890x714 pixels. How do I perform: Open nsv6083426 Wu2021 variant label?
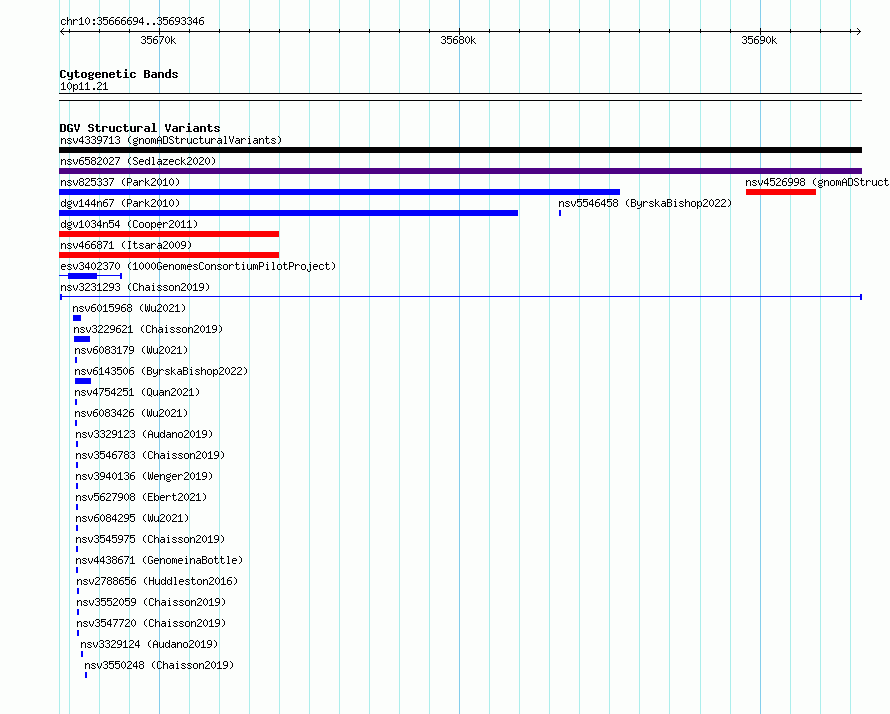pyautogui.click(x=131, y=413)
